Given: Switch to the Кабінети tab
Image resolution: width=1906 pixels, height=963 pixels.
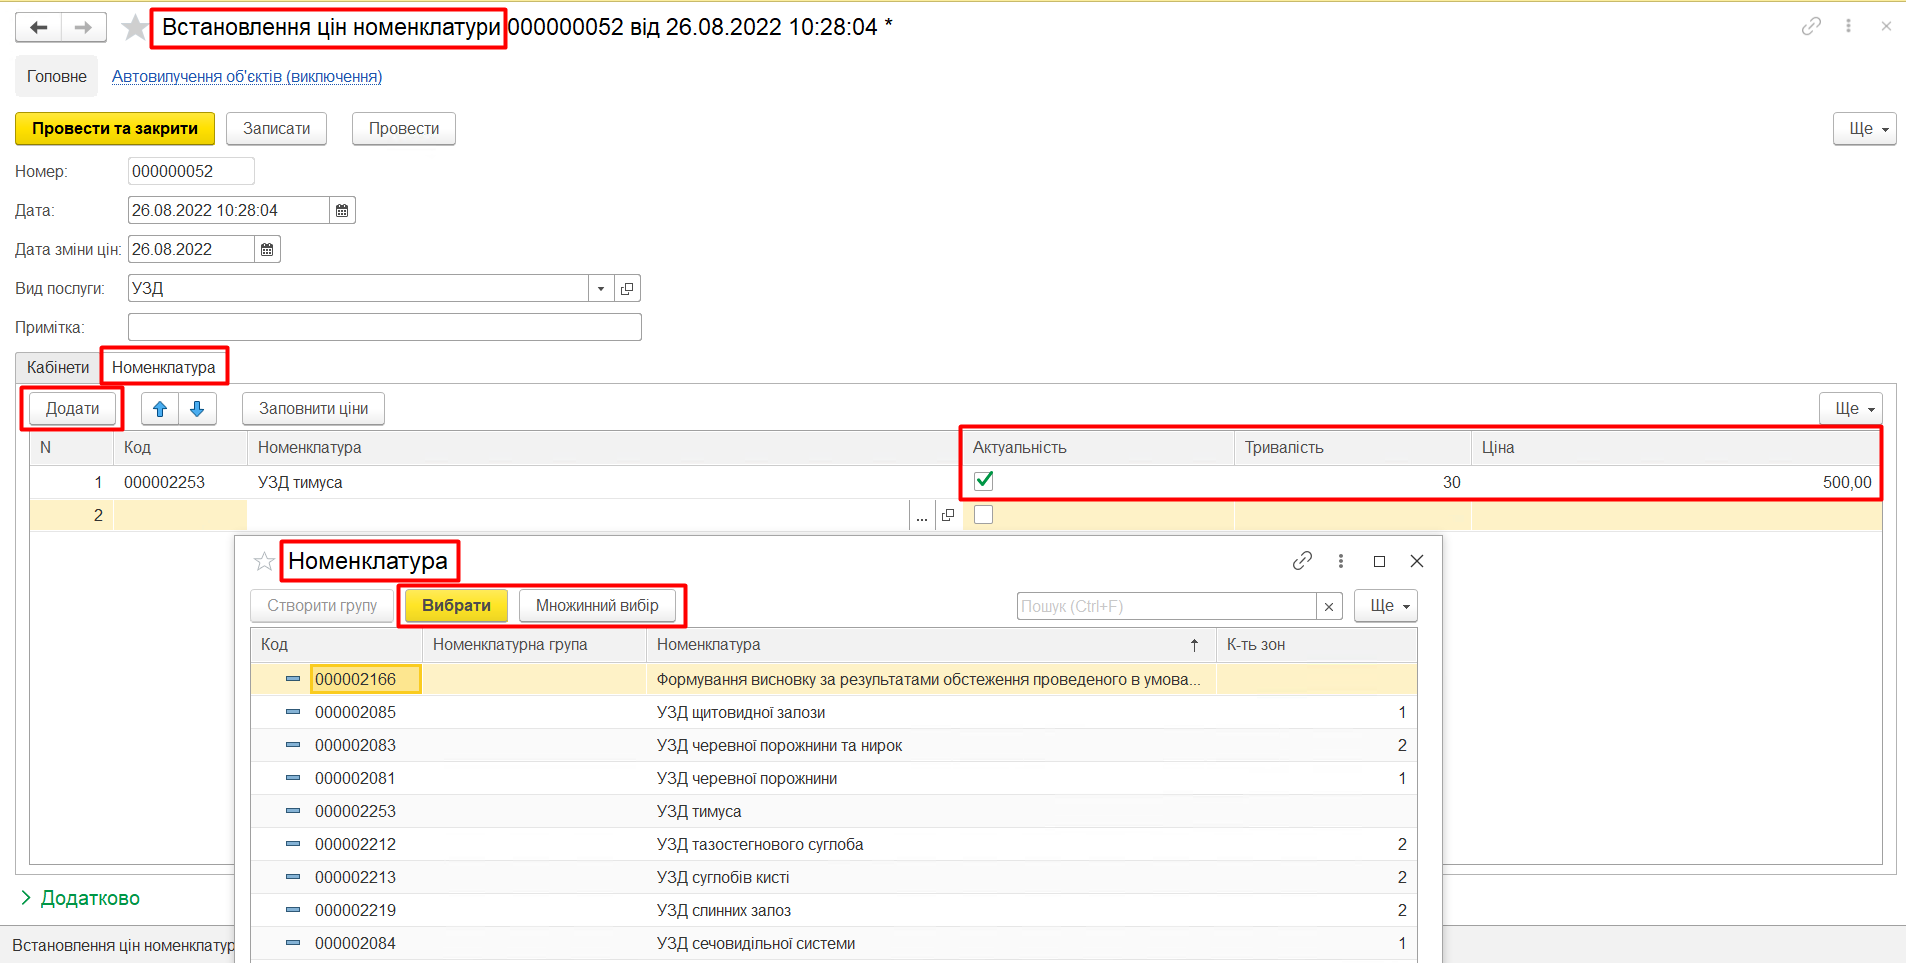Looking at the screenshot, I should 58,368.
